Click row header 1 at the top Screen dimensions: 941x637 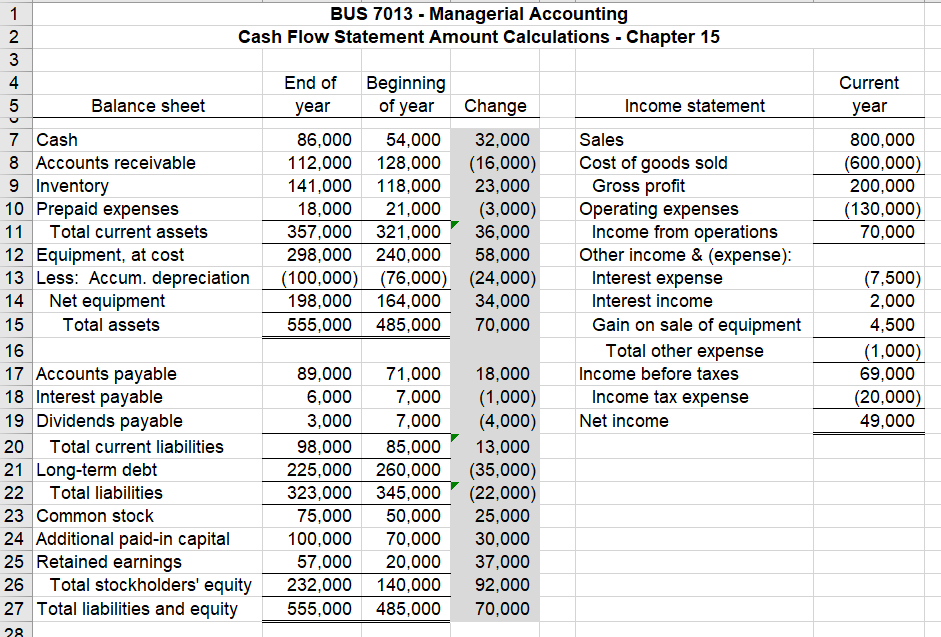point(14,14)
